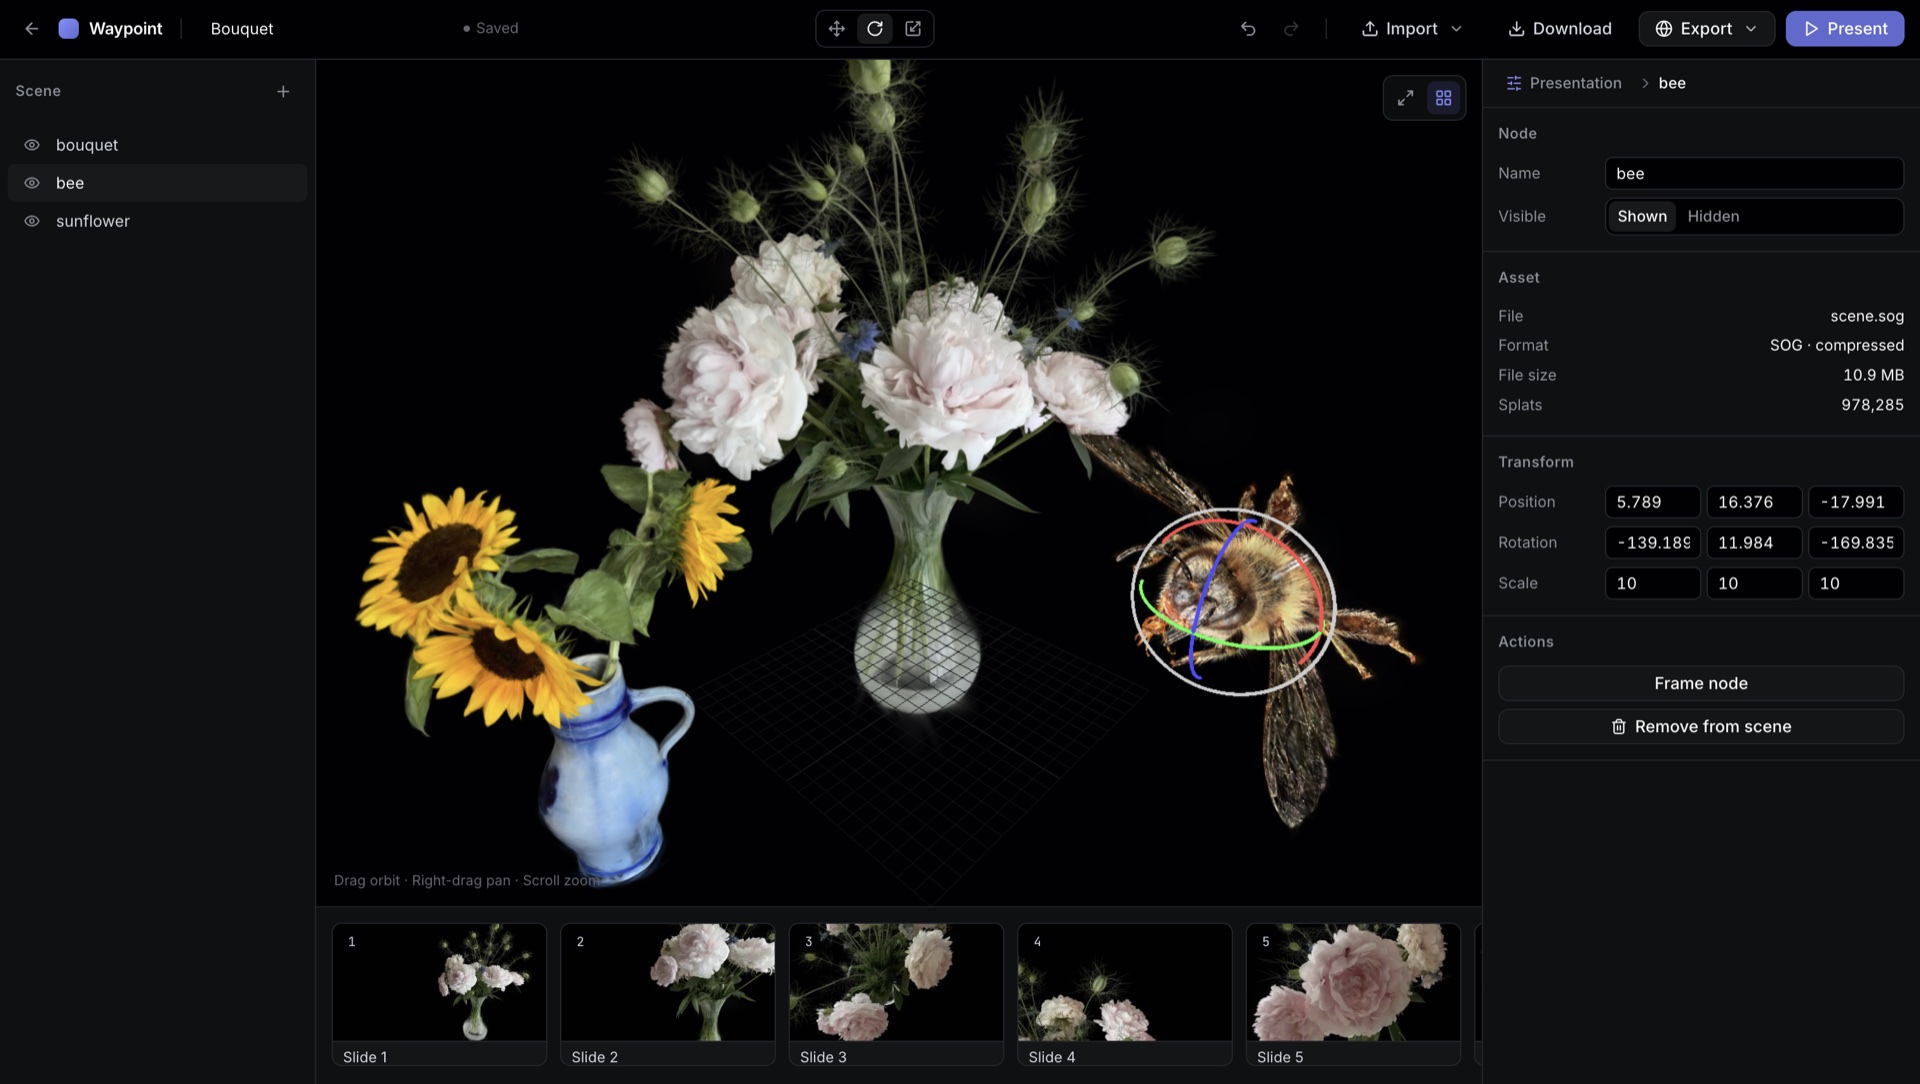Image resolution: width=1920 pixels, height=1084 pixels.
Task: Select the scale gizmo tool
Action: [x=913, y=29]
